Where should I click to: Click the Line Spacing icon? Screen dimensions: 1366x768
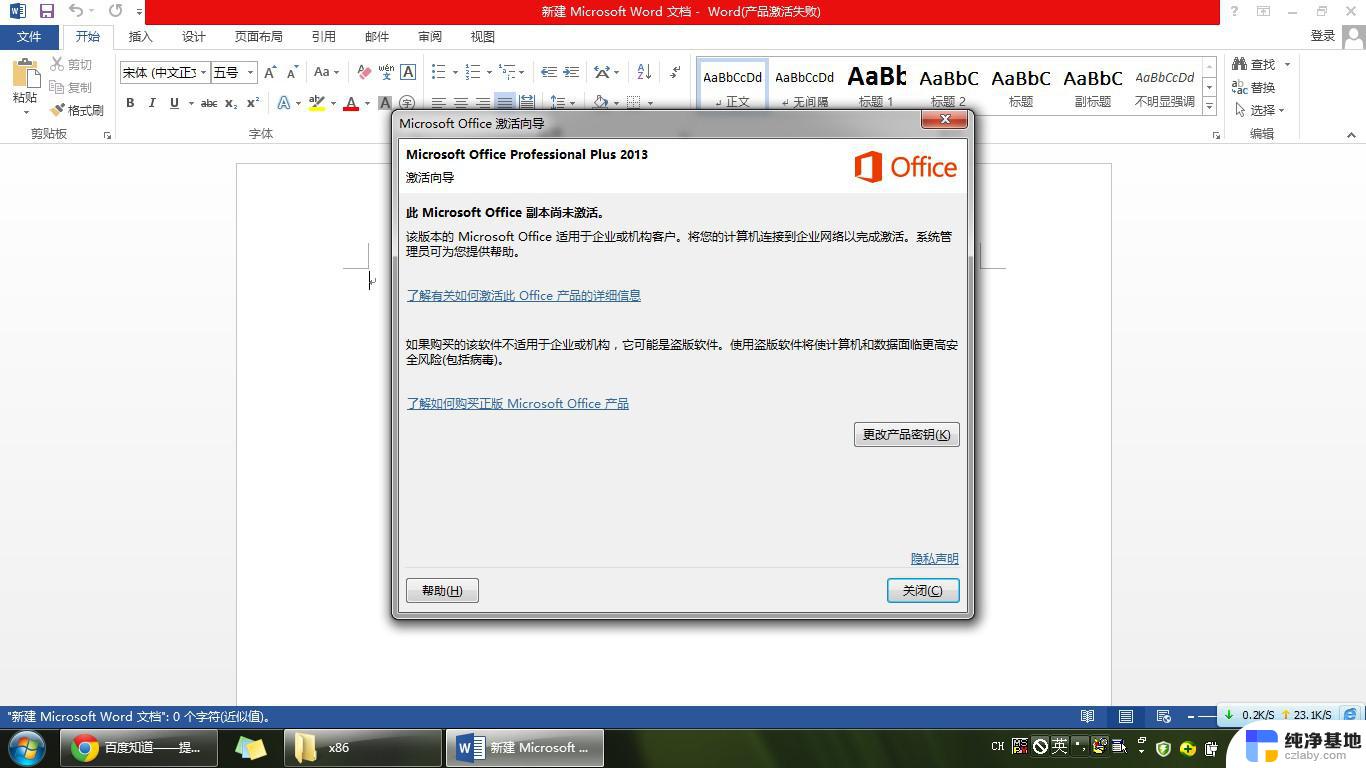(558, 103)
